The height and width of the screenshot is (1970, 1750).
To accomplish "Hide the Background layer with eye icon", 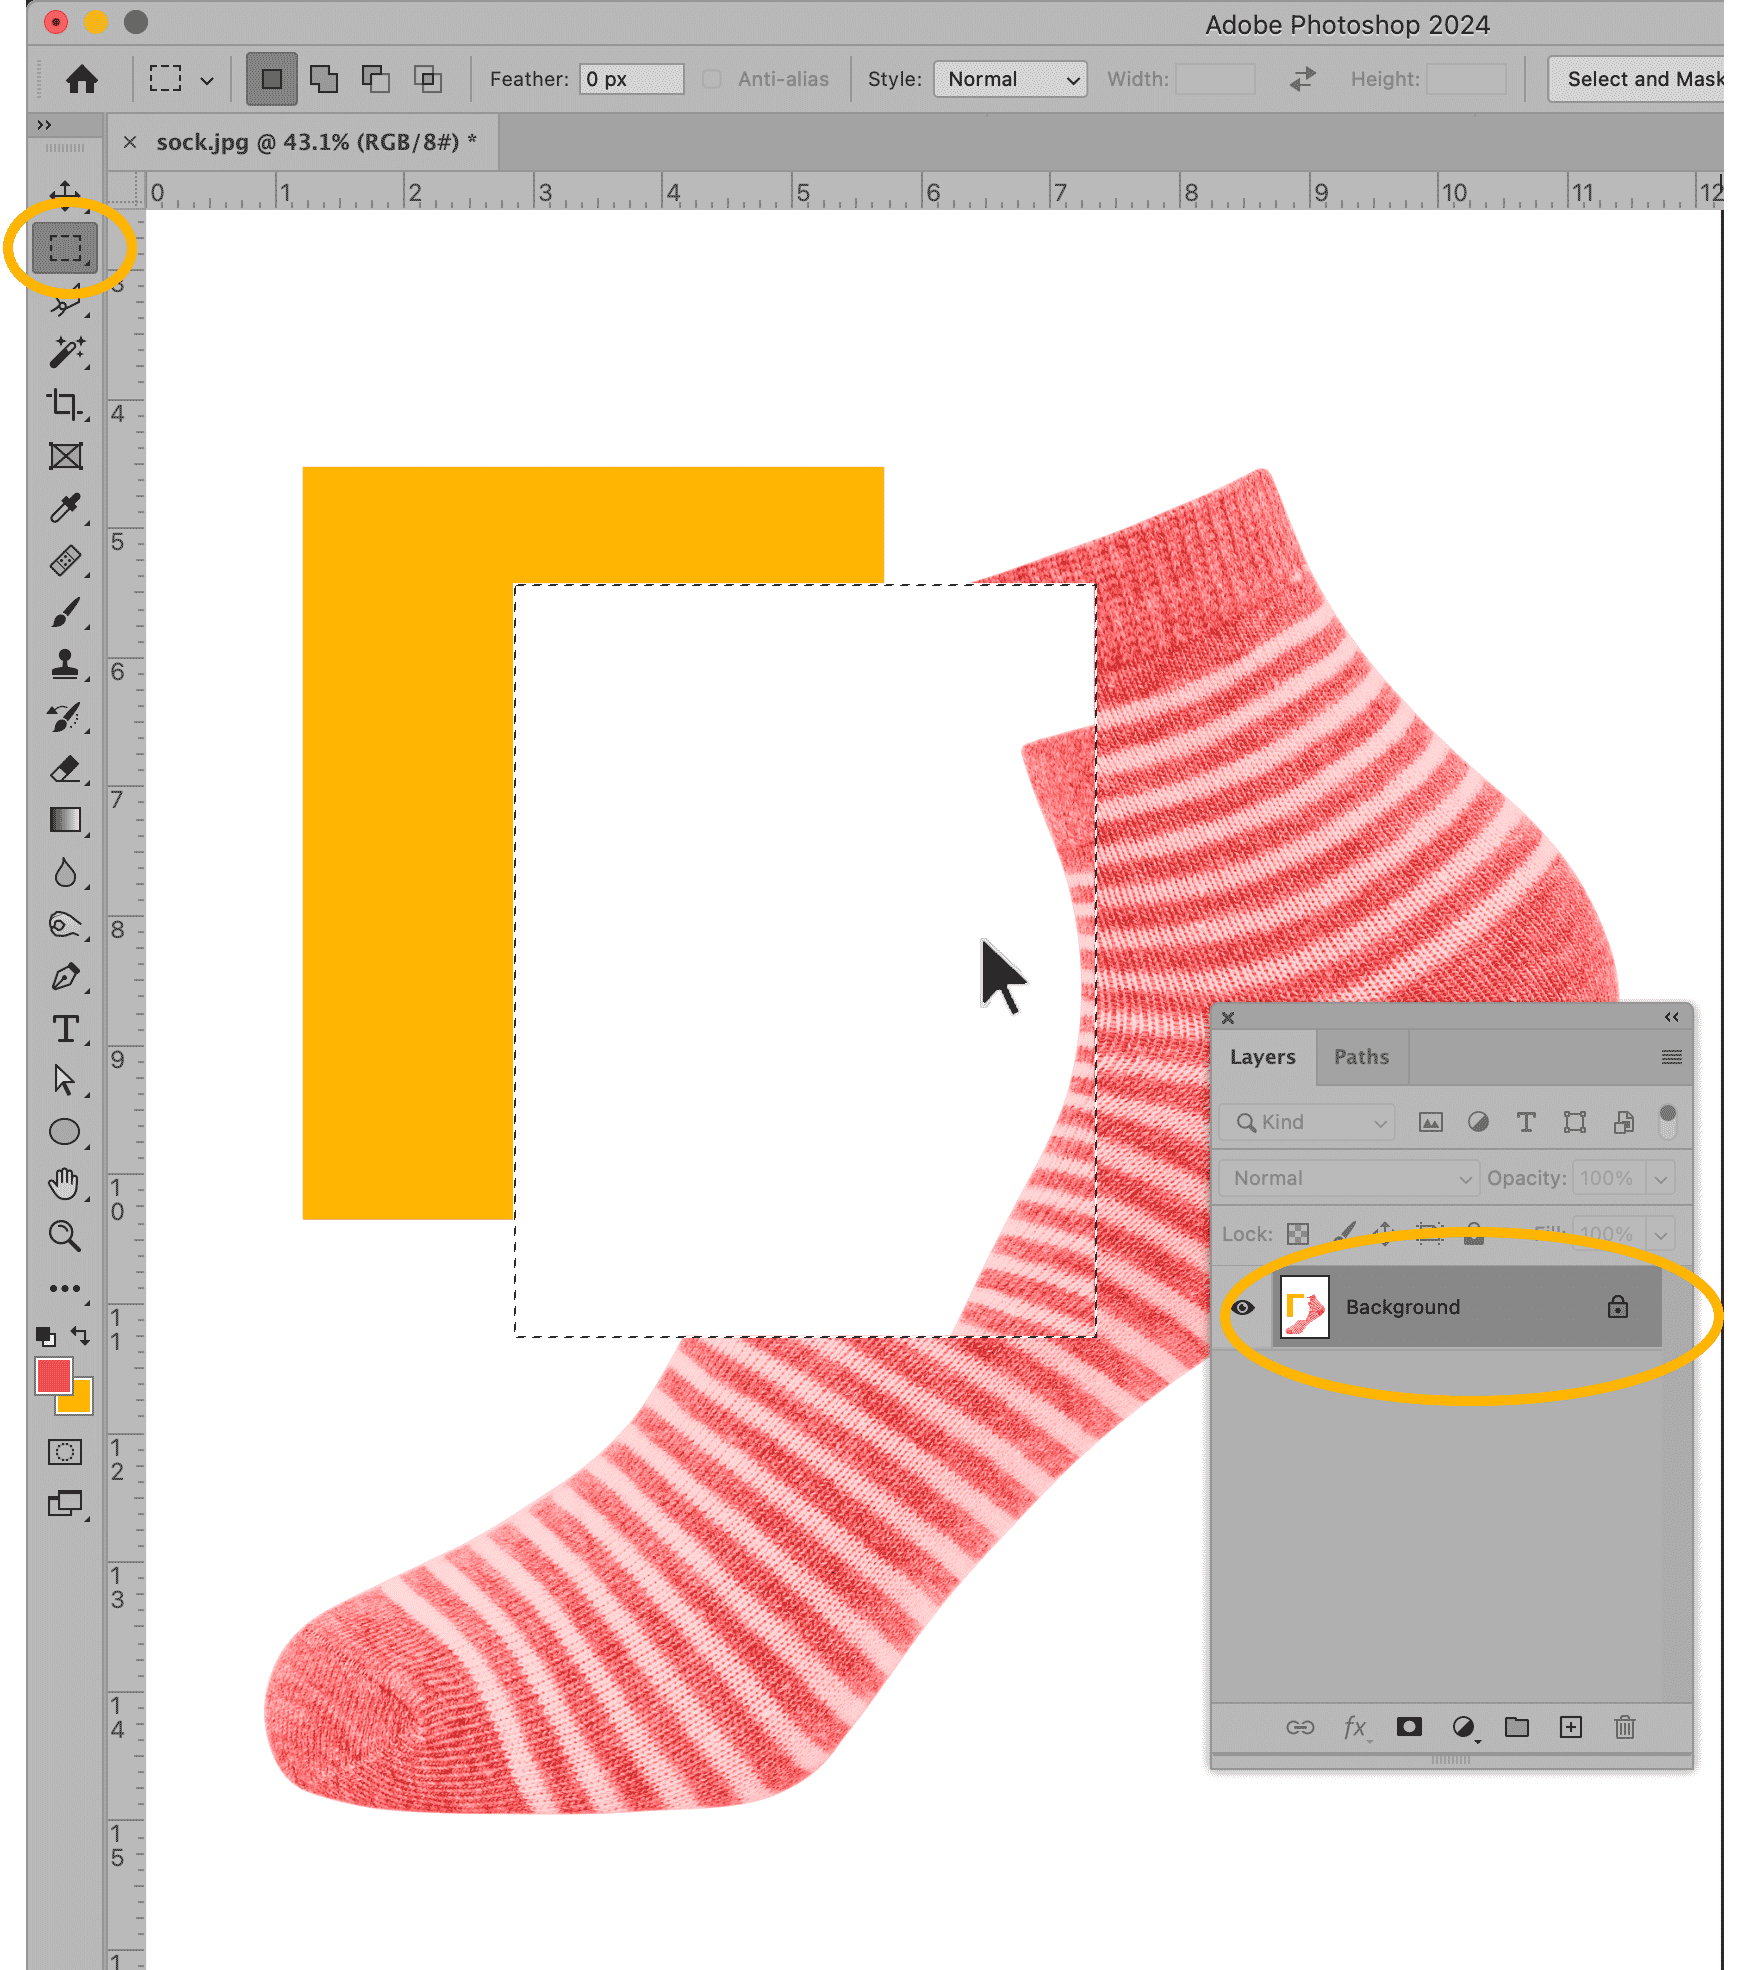I will (x=1243, y=1307).
